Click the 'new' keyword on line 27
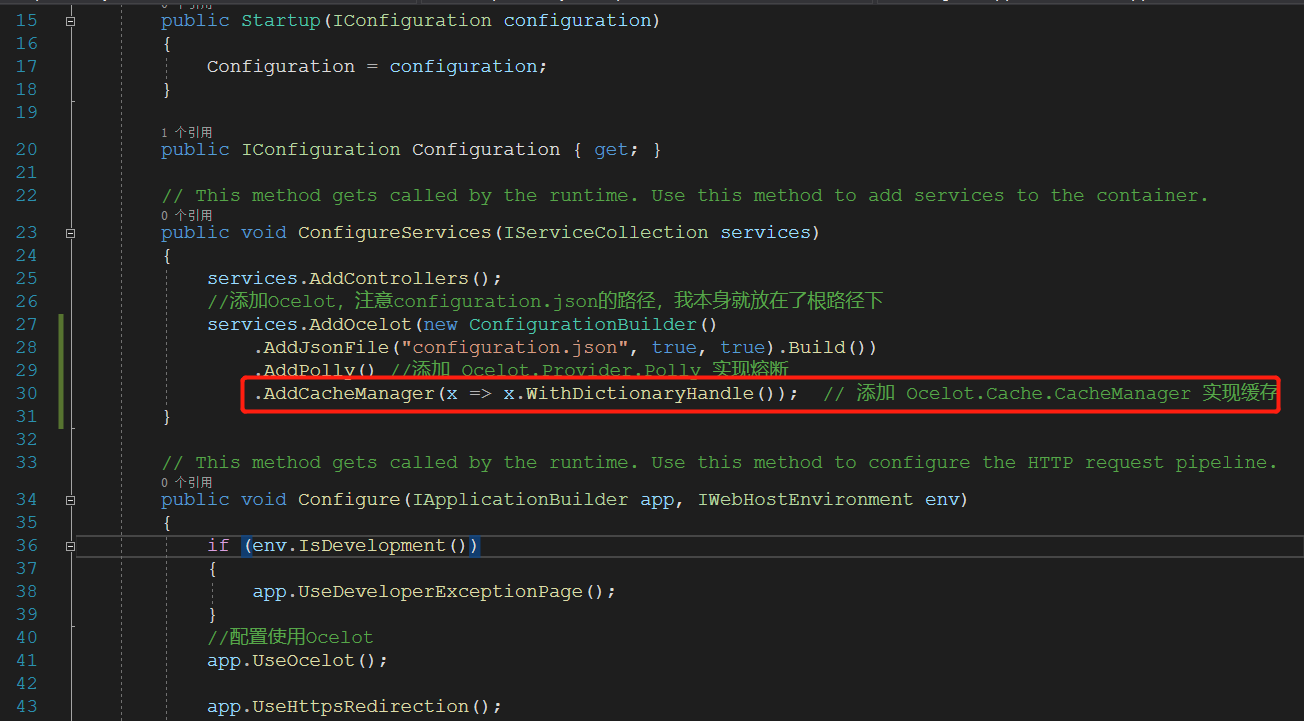Screen dimensions: 1304x721 pyautogui.click(x=441, y=325)
